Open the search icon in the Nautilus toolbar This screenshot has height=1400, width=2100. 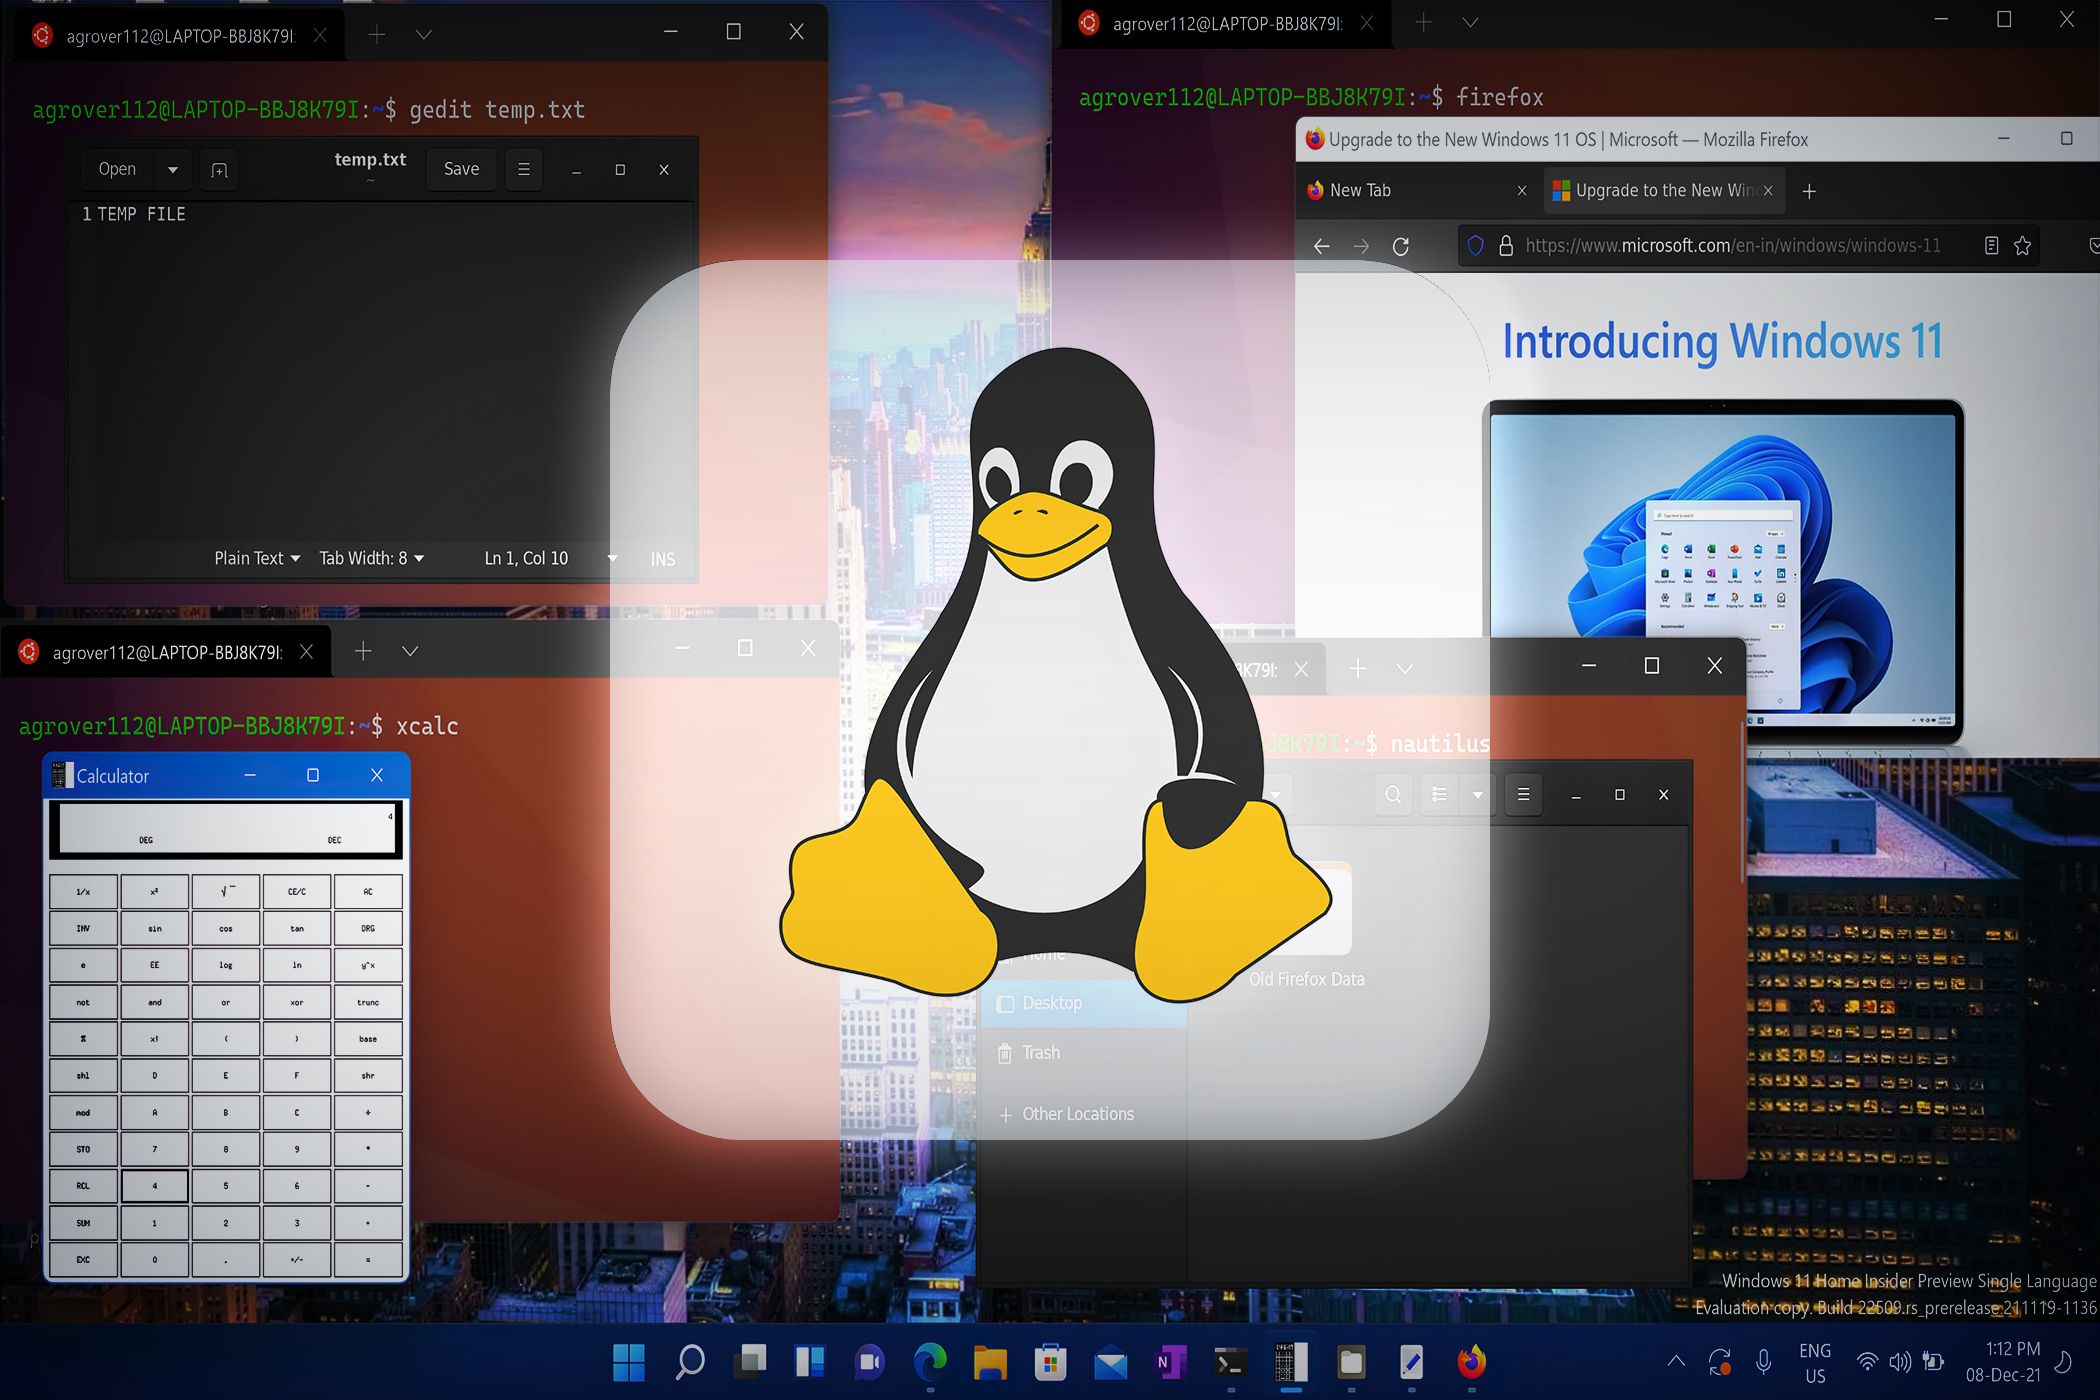point(1393,795)
